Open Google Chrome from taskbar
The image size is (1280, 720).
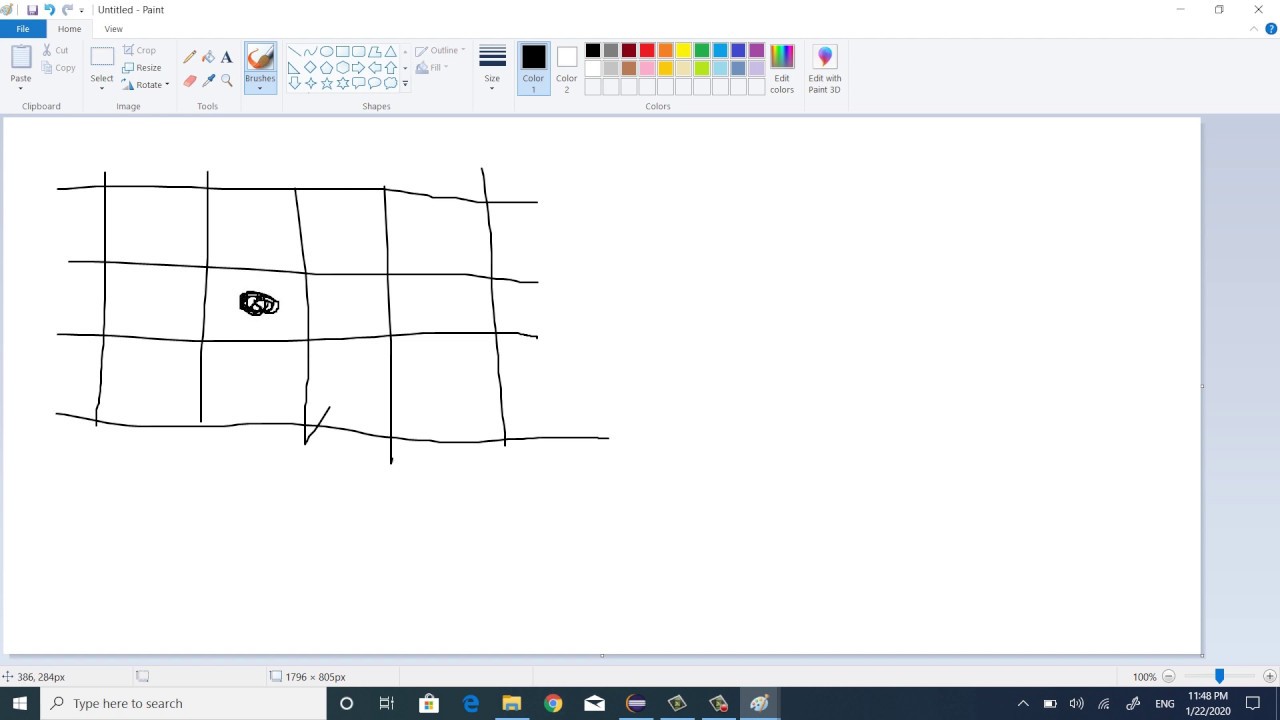point(553,703)
